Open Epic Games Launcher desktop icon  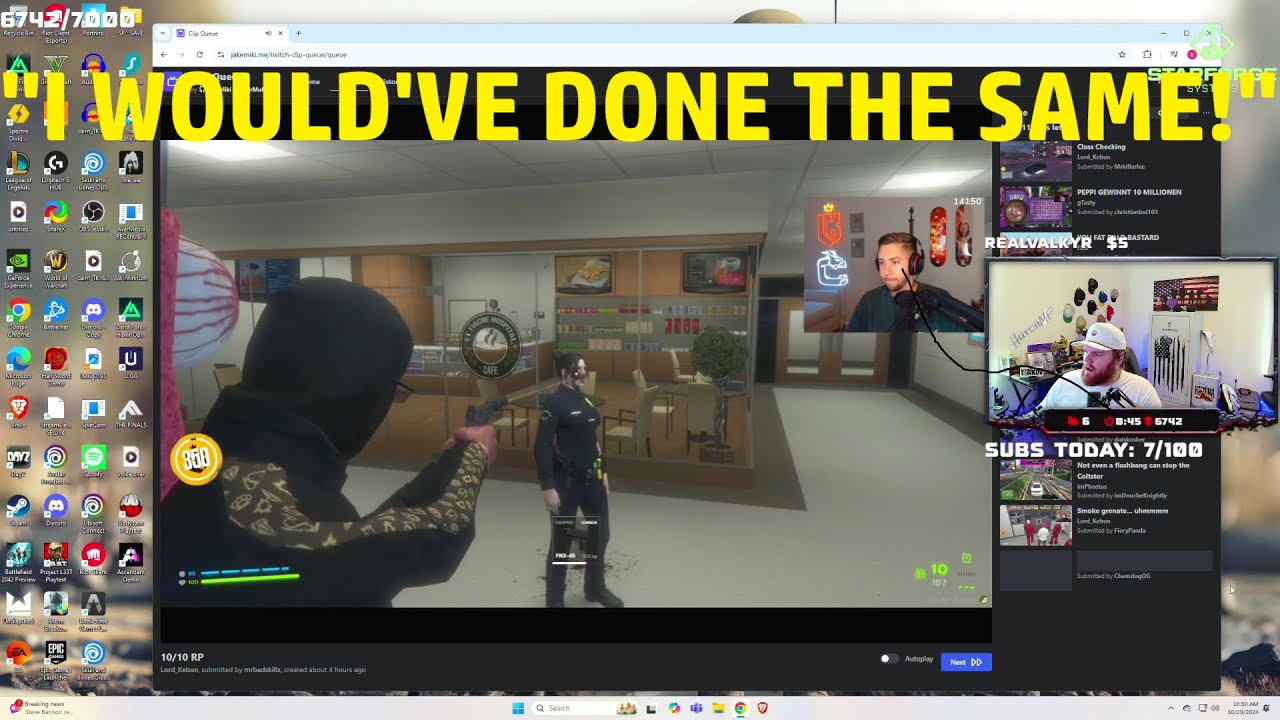[x=56, y=659]
